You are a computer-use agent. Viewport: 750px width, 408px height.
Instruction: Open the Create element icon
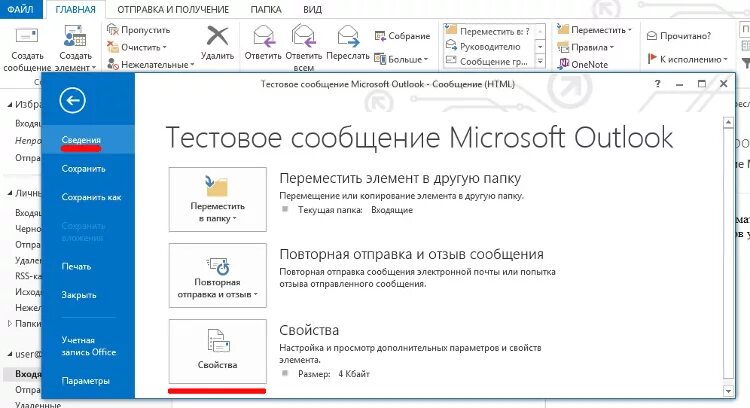[75, 36]
